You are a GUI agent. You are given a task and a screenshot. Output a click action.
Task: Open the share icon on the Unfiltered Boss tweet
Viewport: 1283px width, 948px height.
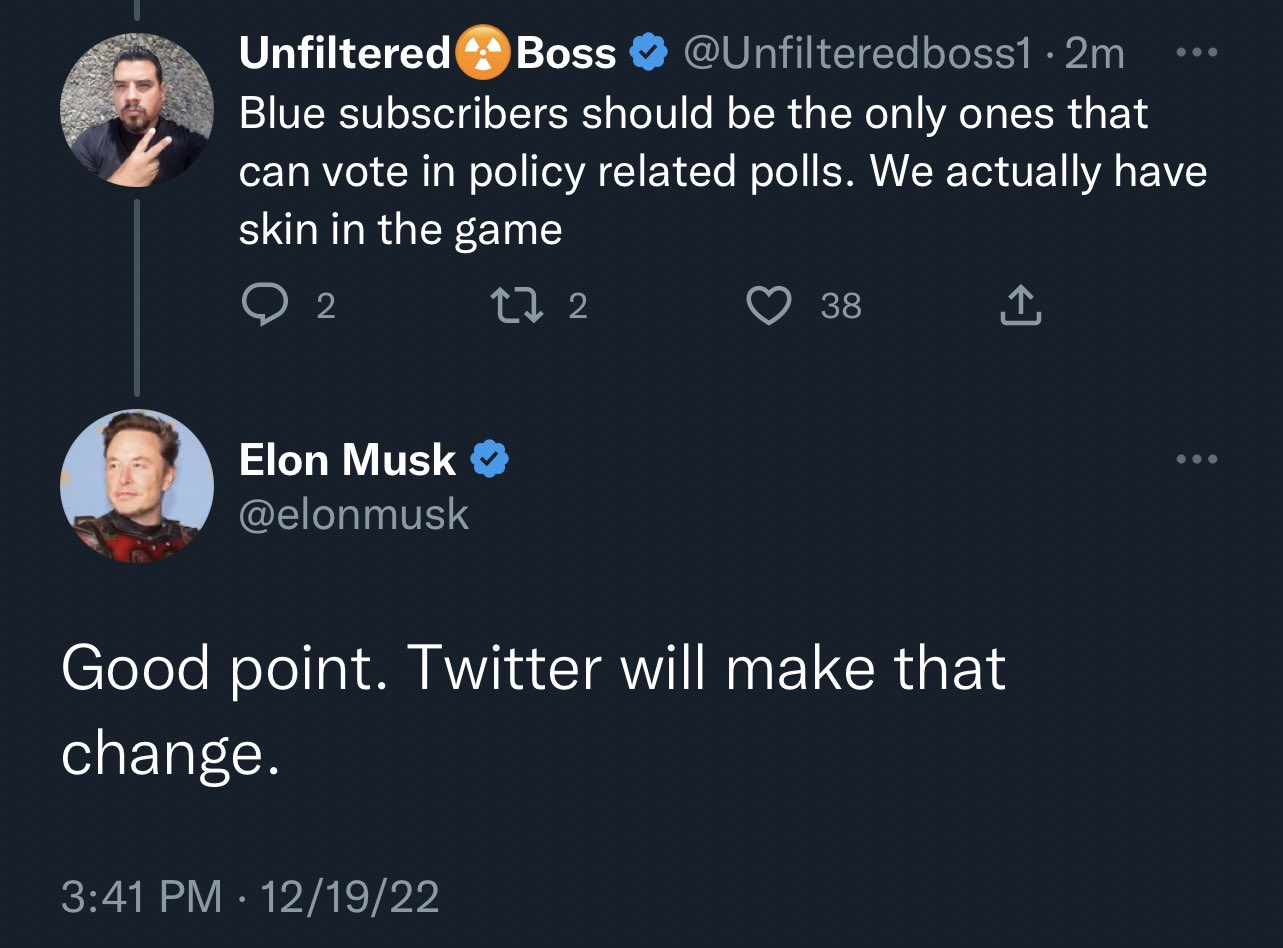tap(1021, 306)
